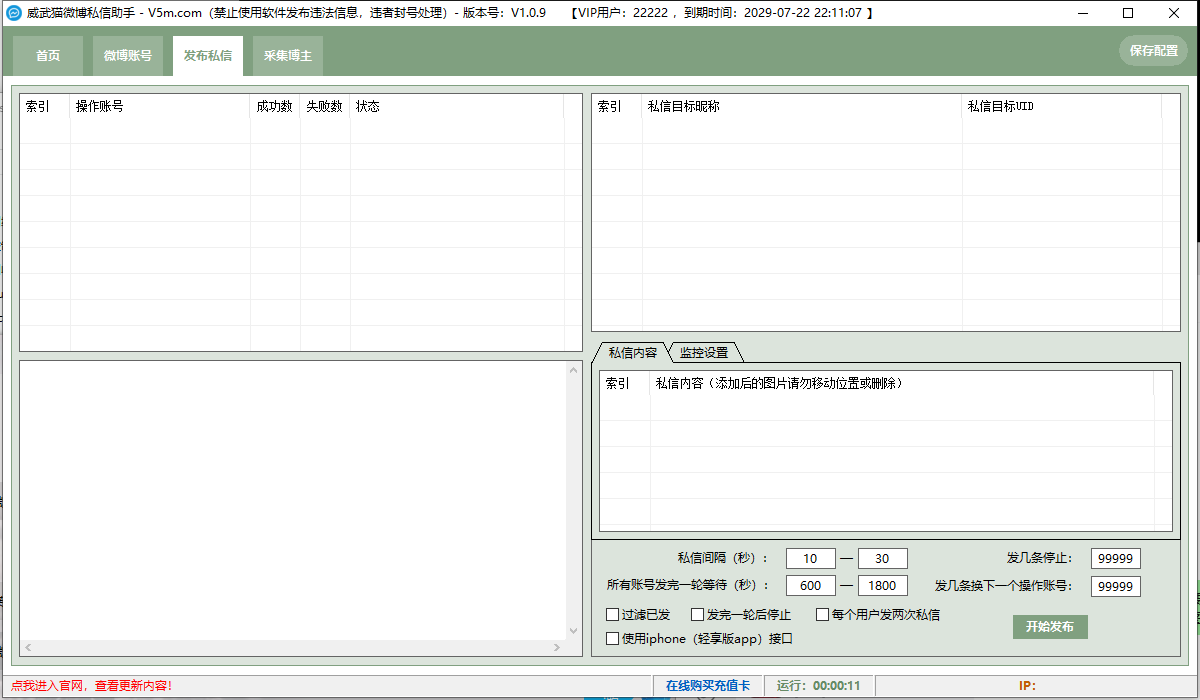Click the running time 00:00:11 status text

tap(836, 686)
